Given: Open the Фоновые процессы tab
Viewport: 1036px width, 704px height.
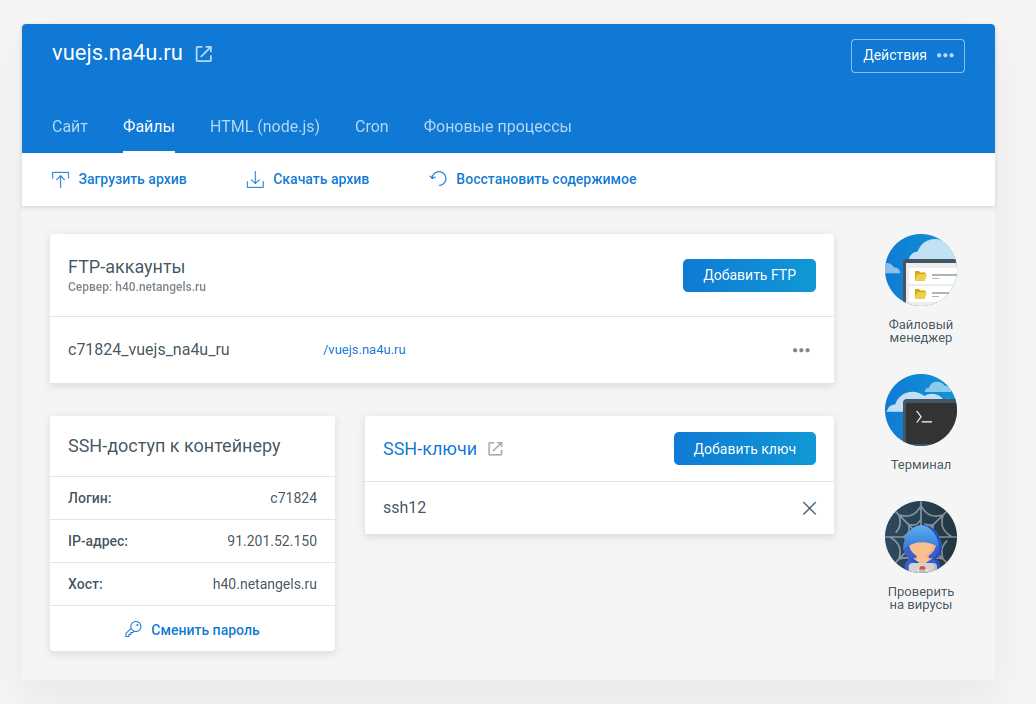Looking at the screenshot, I should click(498, 126).
